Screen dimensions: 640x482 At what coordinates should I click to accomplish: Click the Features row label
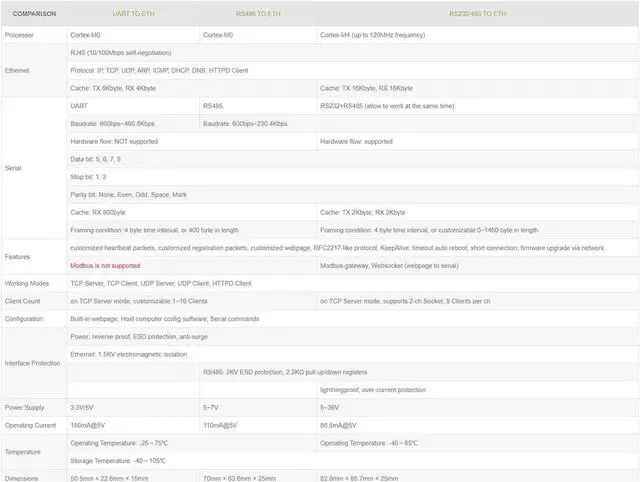(34, 257)
